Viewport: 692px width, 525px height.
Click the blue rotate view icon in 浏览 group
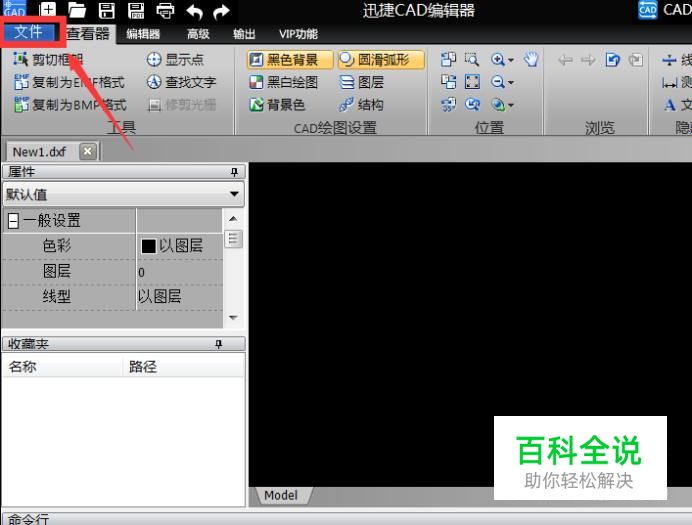(613, 59)
